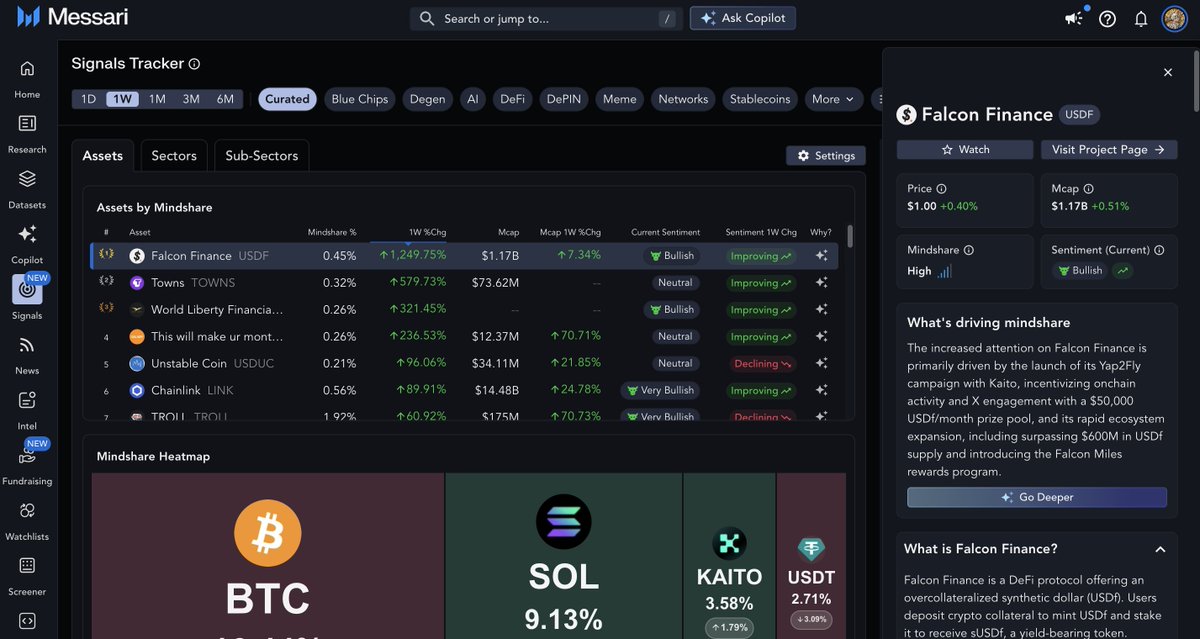
Task: Switch to the Assets tab
Action: pyautogui.click(x=103, y=156)
